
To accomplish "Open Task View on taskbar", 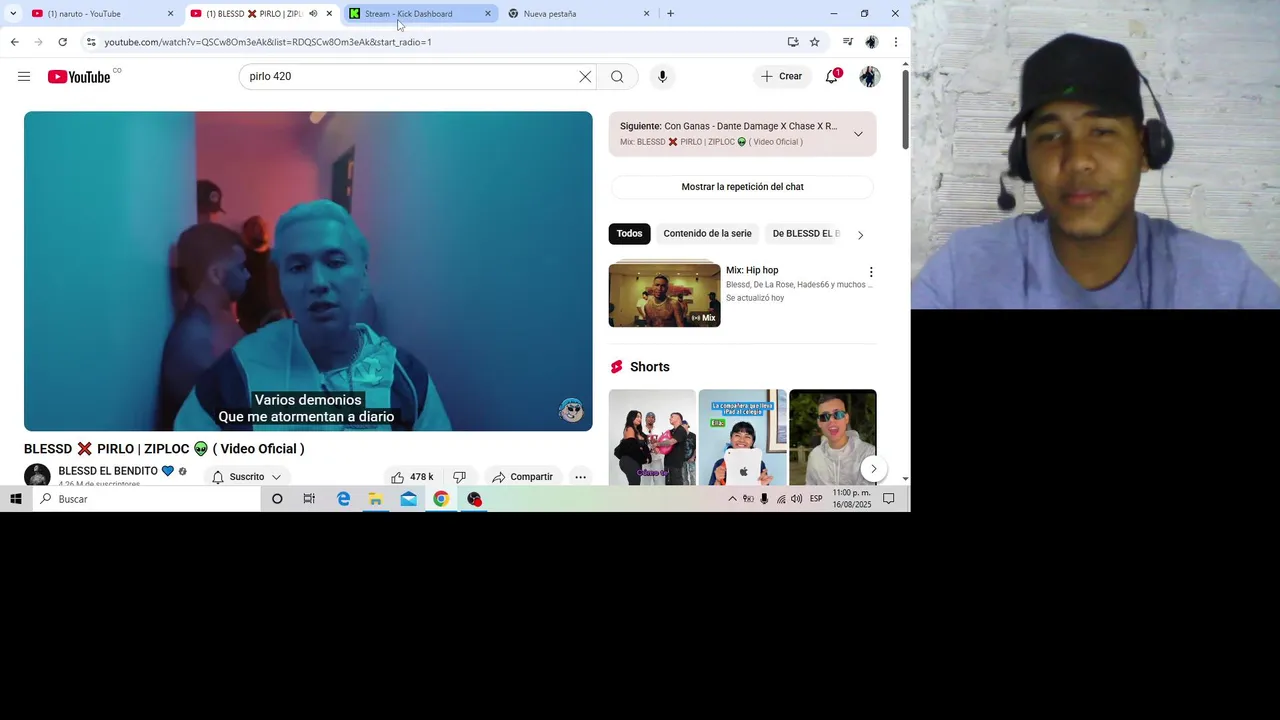I will coord(309,499).
